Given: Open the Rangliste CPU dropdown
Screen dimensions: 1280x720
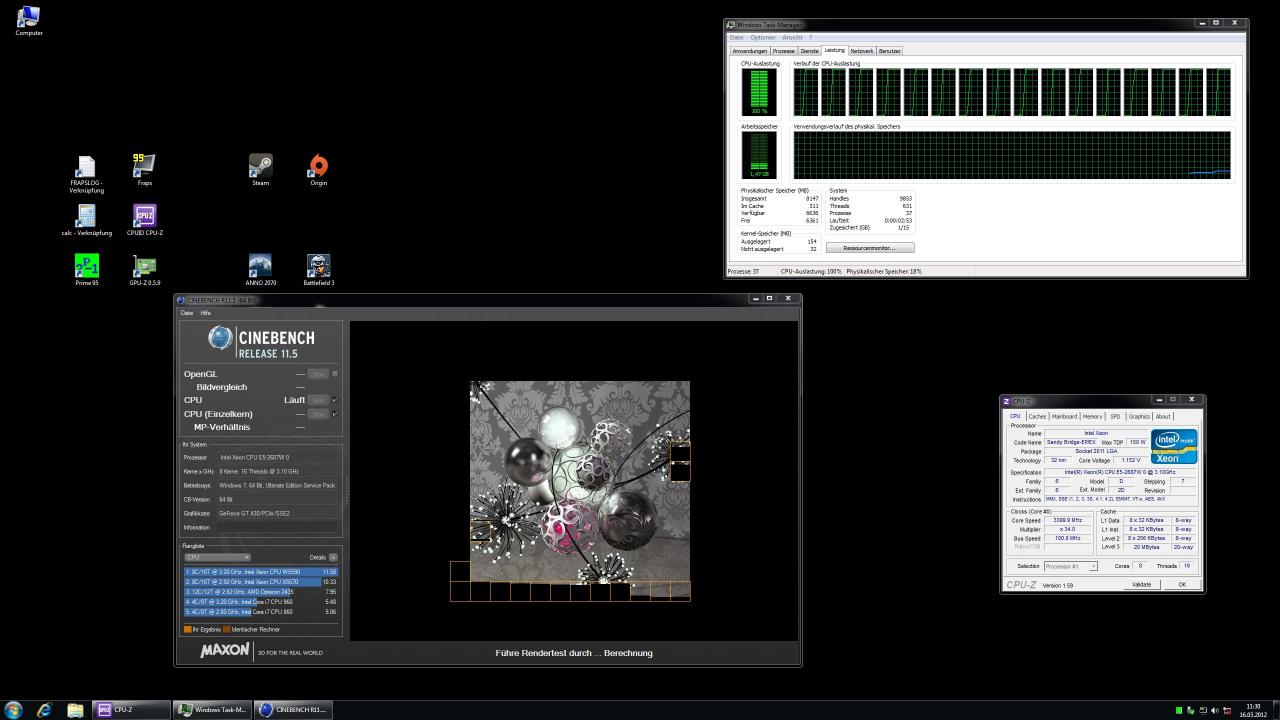Looking at the screenshot, I should click(x=217, y=557).
